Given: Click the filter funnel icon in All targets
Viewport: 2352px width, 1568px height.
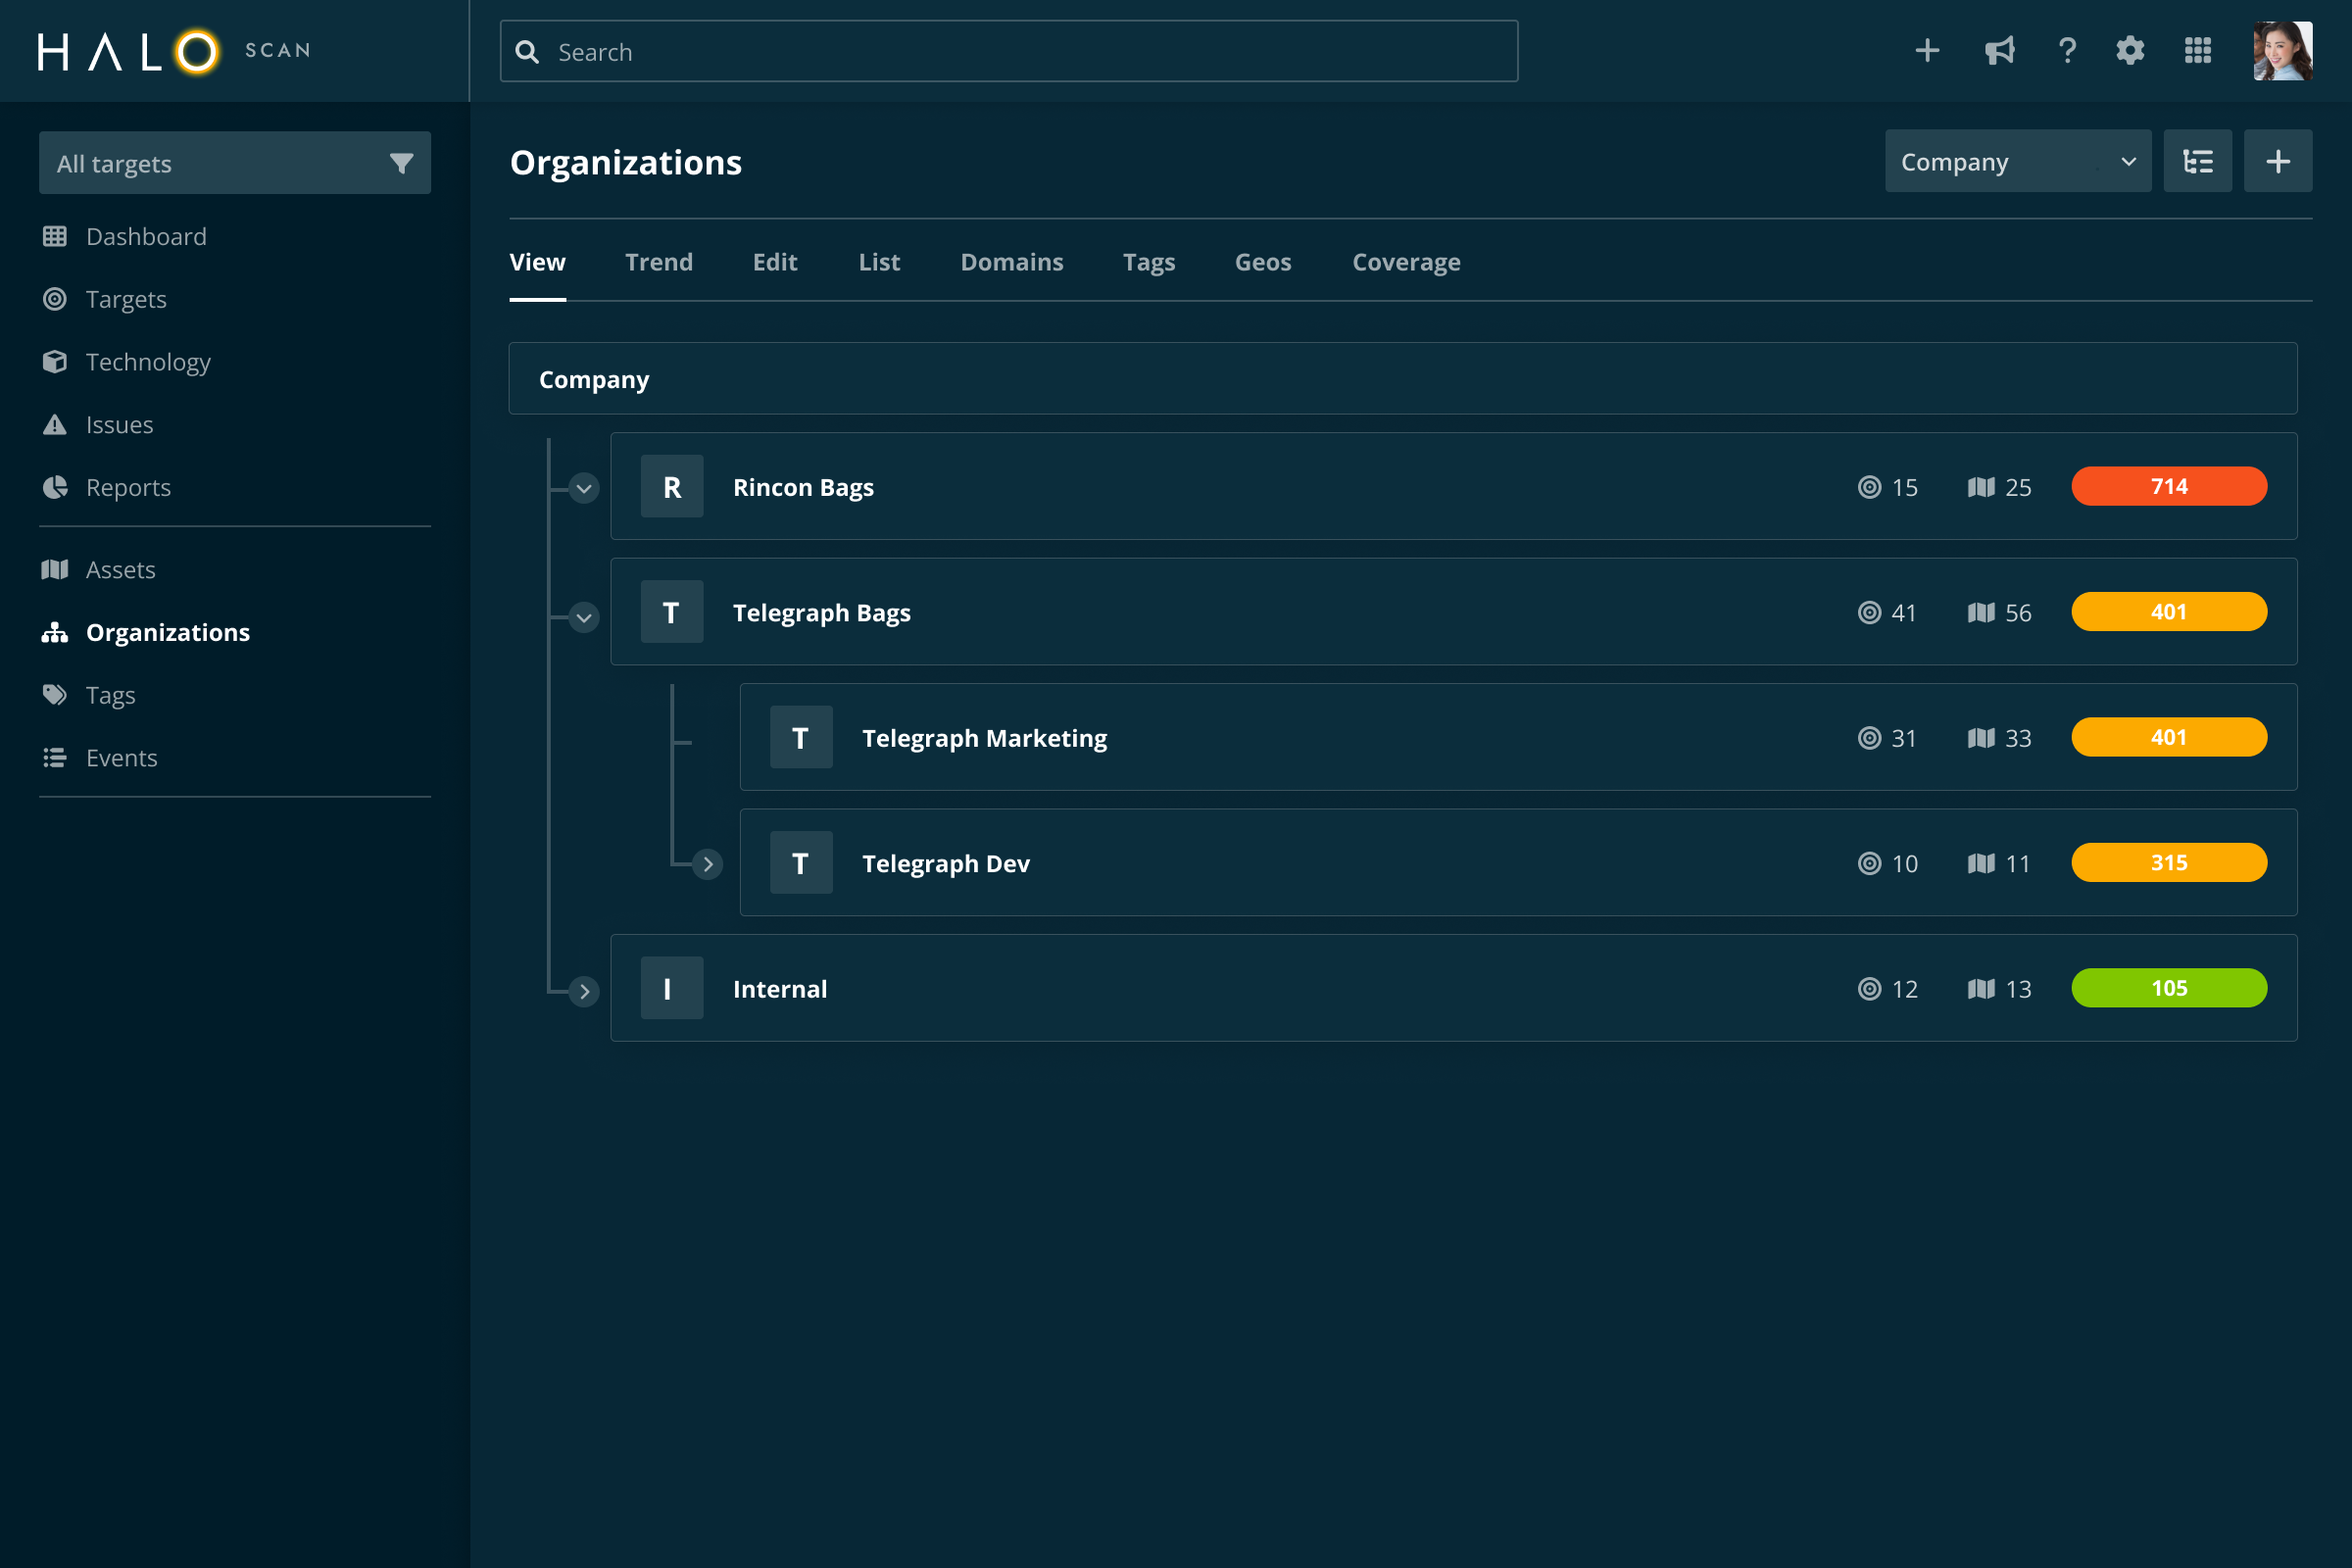Looking at the screenshot, I should tap(401, 163).
